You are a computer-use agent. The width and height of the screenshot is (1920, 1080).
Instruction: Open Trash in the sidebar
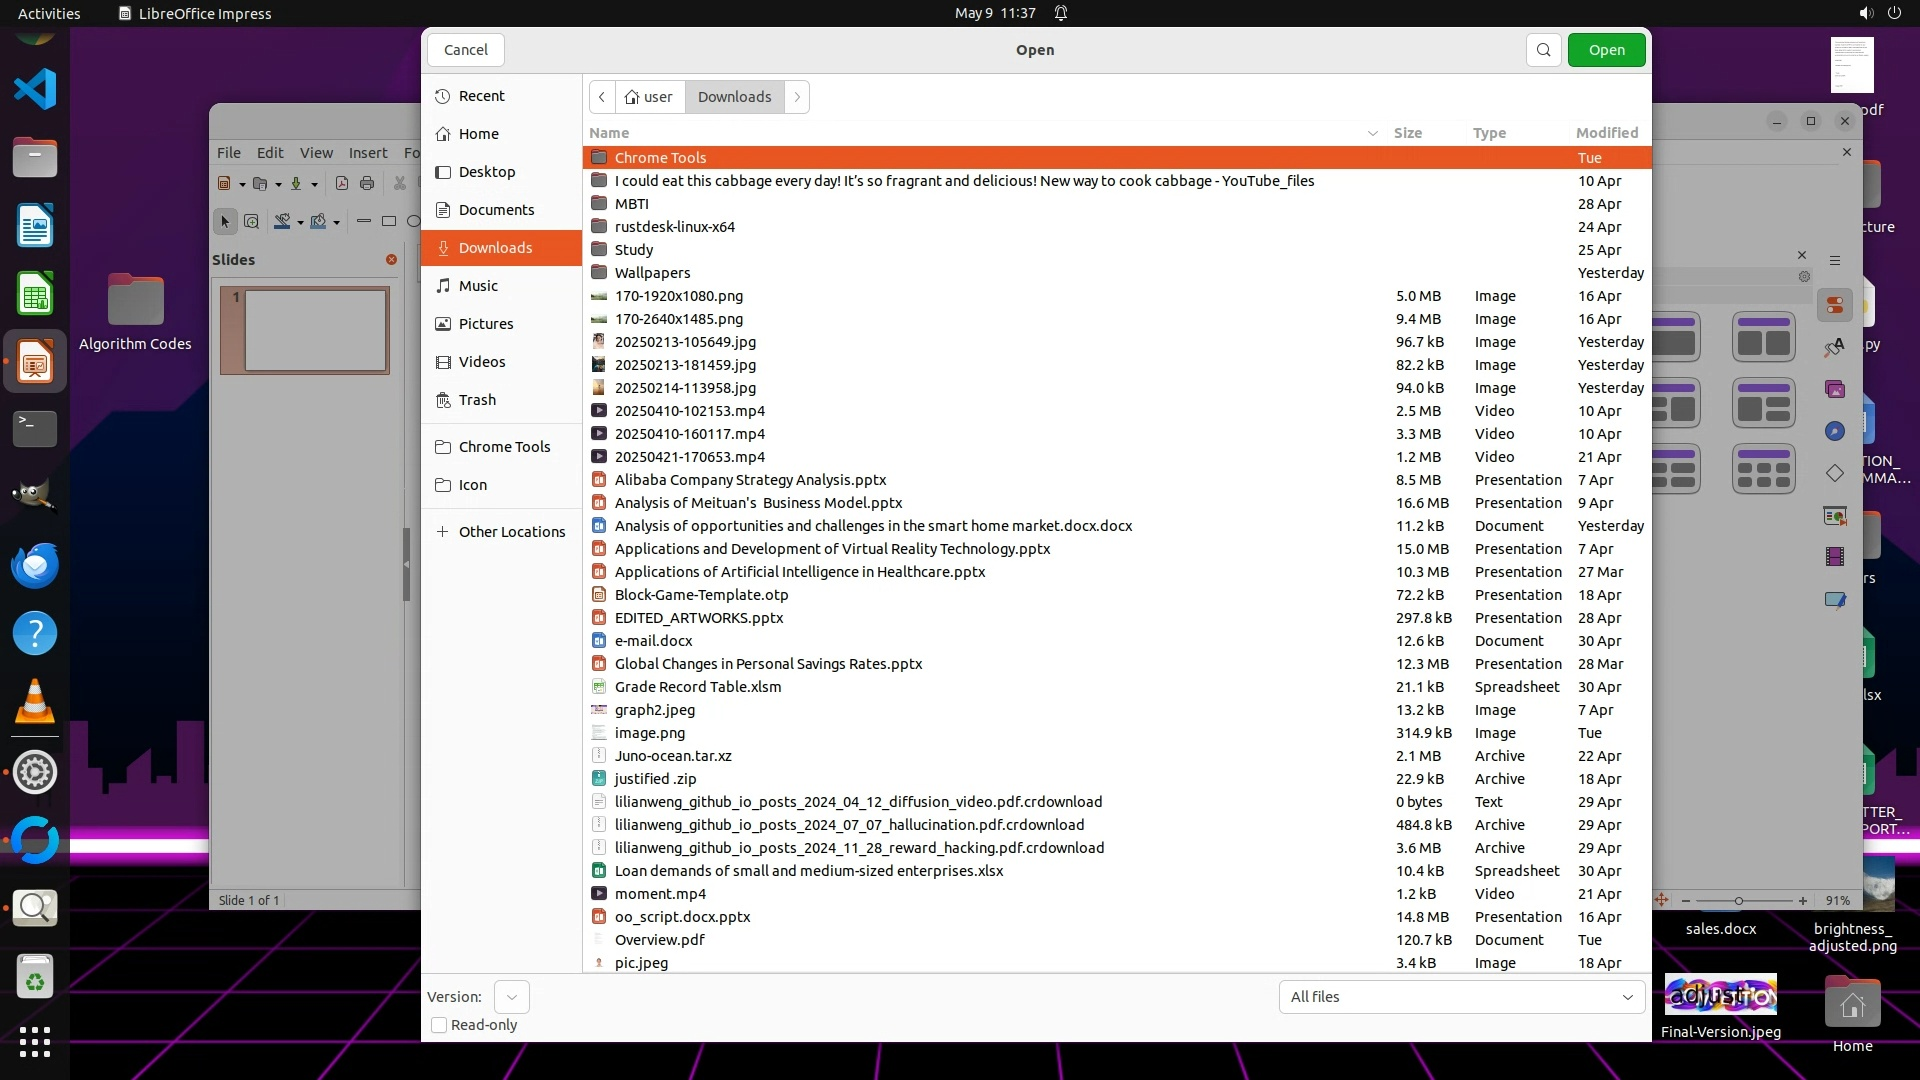click(x=477, y=400)
